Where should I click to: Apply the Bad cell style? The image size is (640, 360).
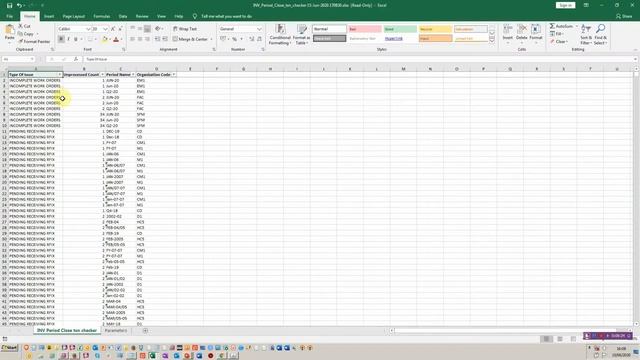pyautogui.click(x=365, y=29)
